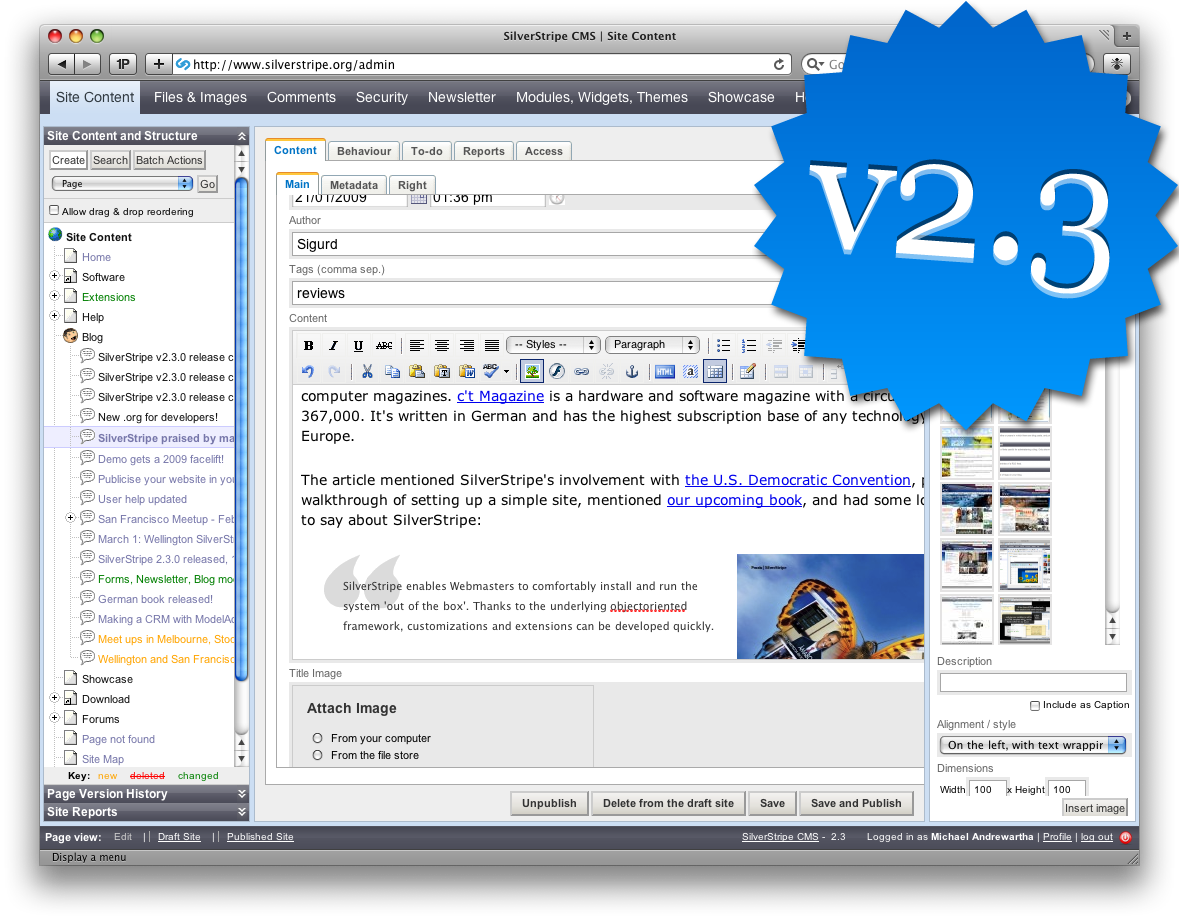This screenshot has width=1179, height=920.
Task: Click the Cut icon in editor toolbar
Action: coord(366,371)
